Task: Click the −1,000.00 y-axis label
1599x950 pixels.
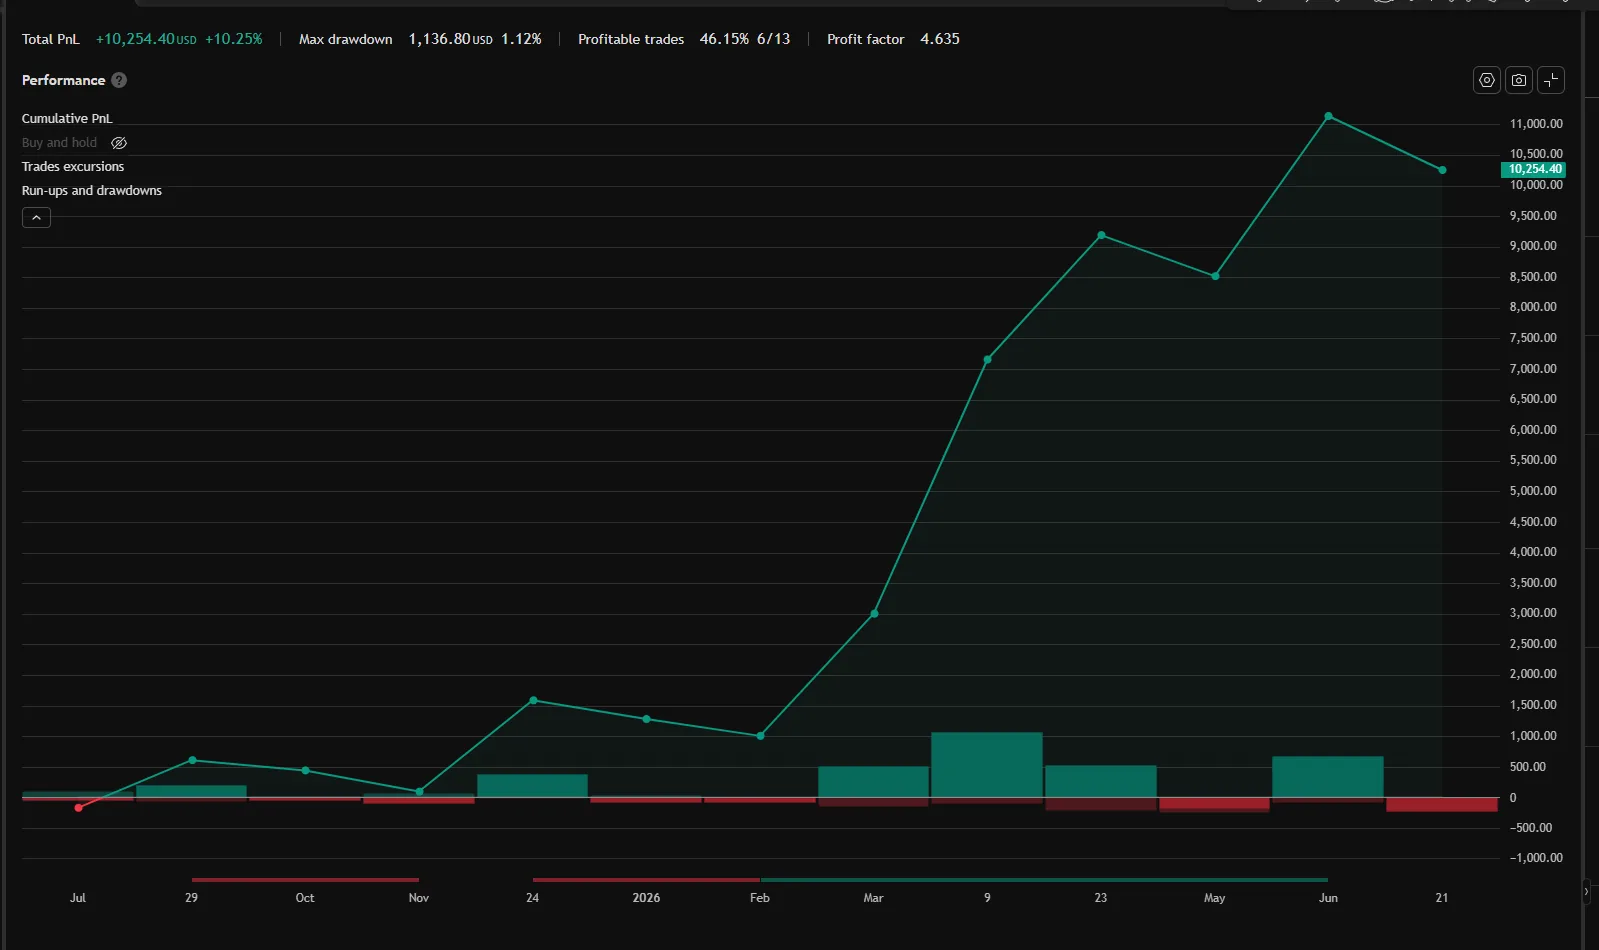Action: click(x=1536, y=858)
